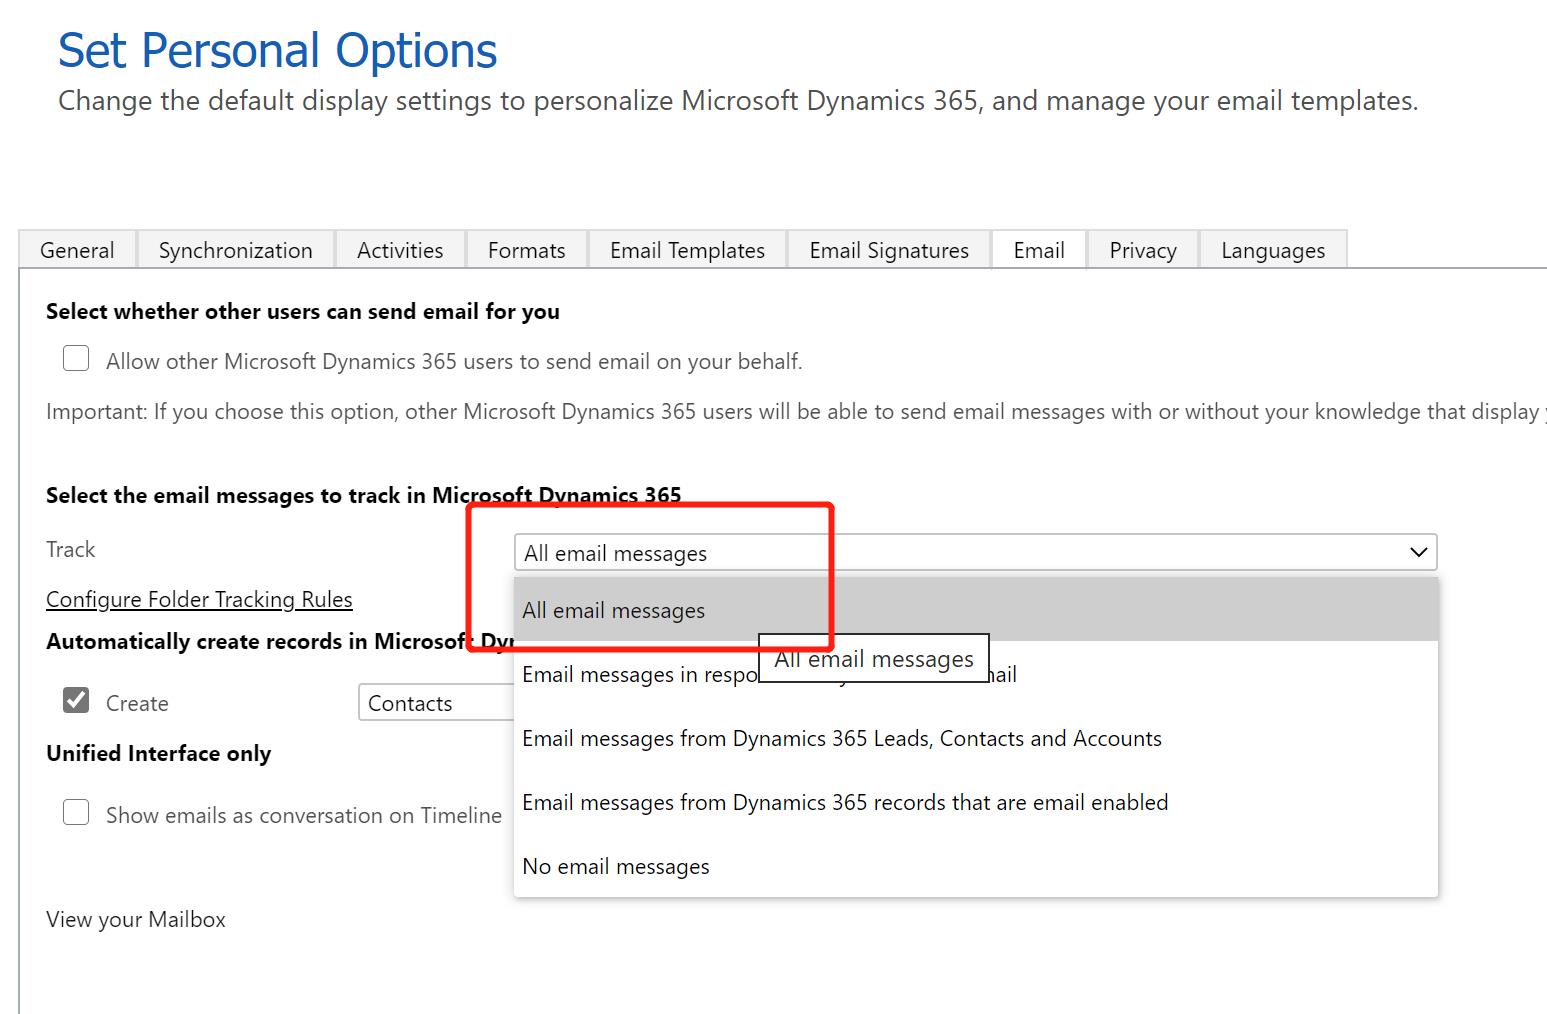
Task: Open the Email Templates tab
Action: tap(688, 250)
